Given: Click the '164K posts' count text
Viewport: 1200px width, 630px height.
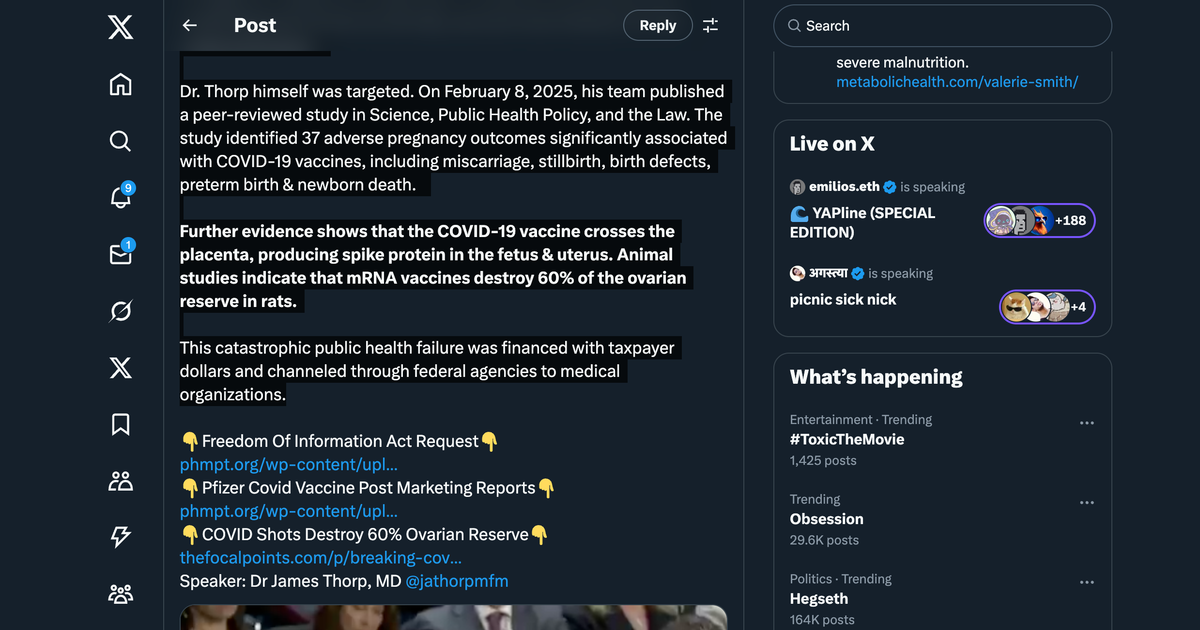Looking at the screenshot, I should (822, 620).
